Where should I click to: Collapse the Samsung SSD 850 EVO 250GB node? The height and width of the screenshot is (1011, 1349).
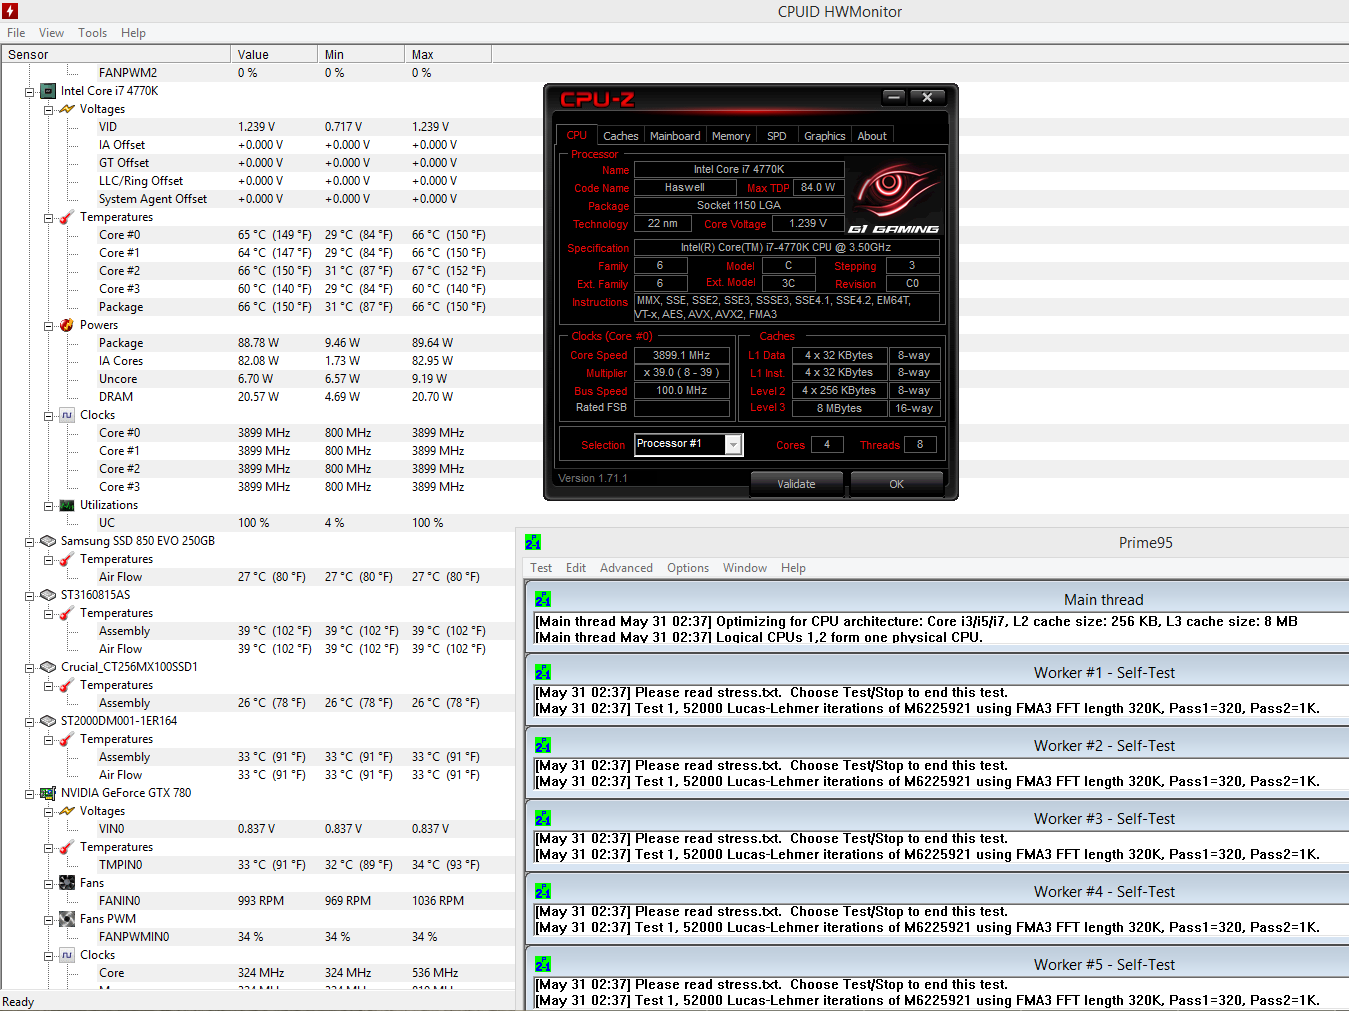(30, 541)
